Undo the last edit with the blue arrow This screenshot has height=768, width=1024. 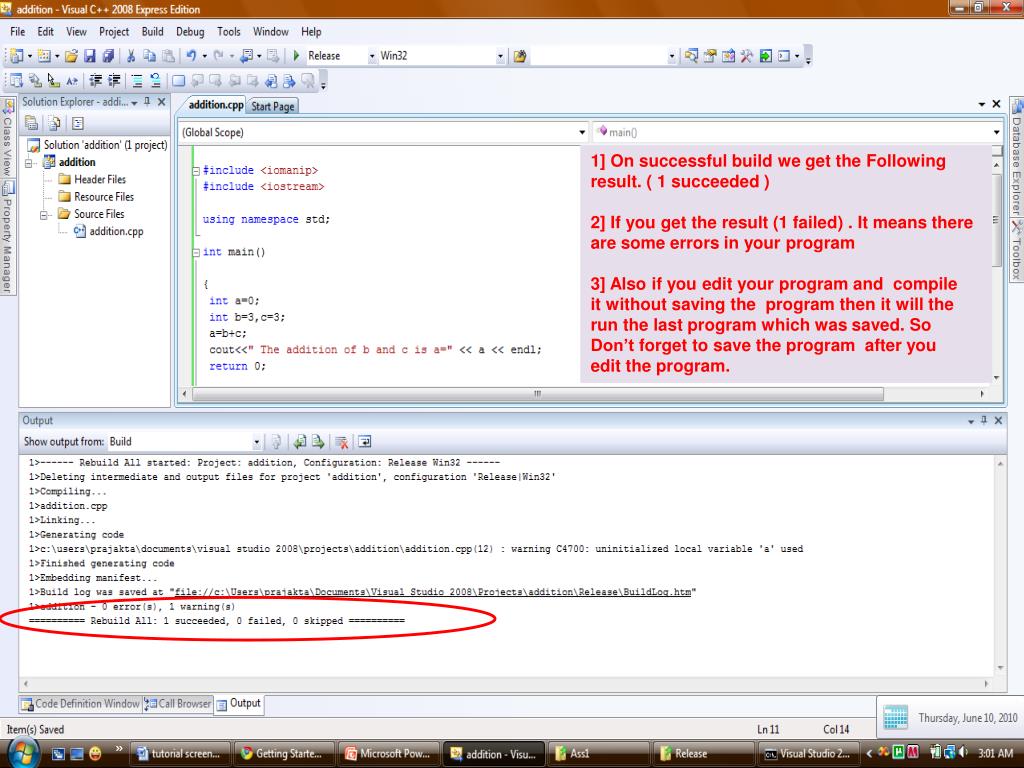pos(191,56)
